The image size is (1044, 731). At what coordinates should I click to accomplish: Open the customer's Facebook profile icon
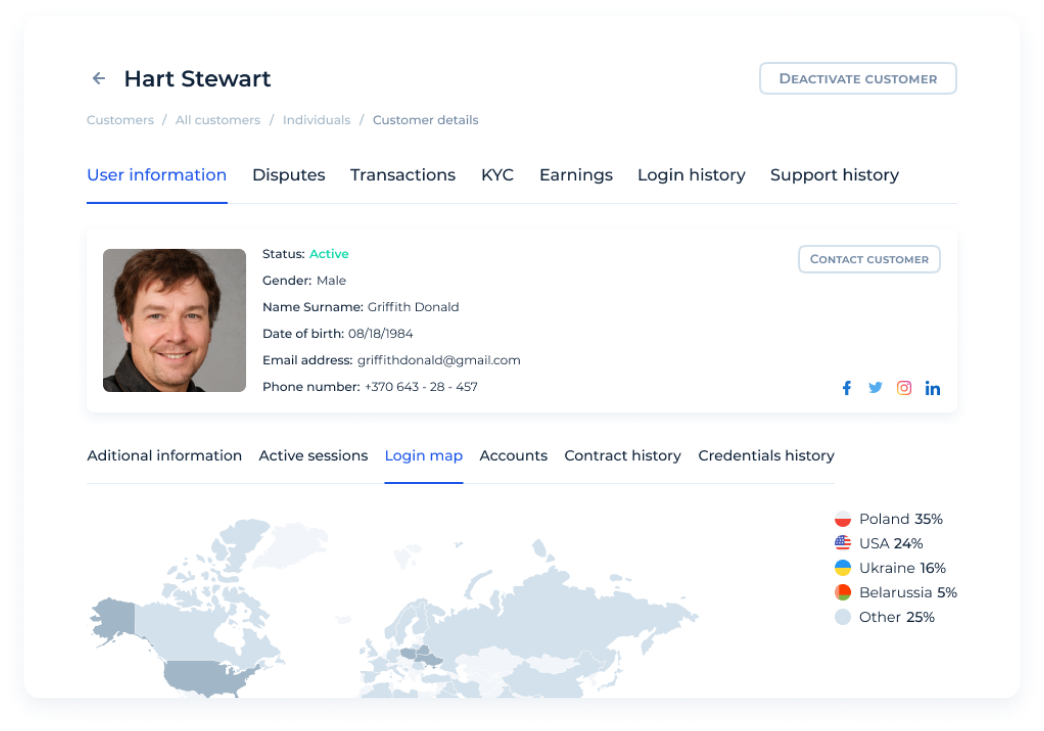846,388
